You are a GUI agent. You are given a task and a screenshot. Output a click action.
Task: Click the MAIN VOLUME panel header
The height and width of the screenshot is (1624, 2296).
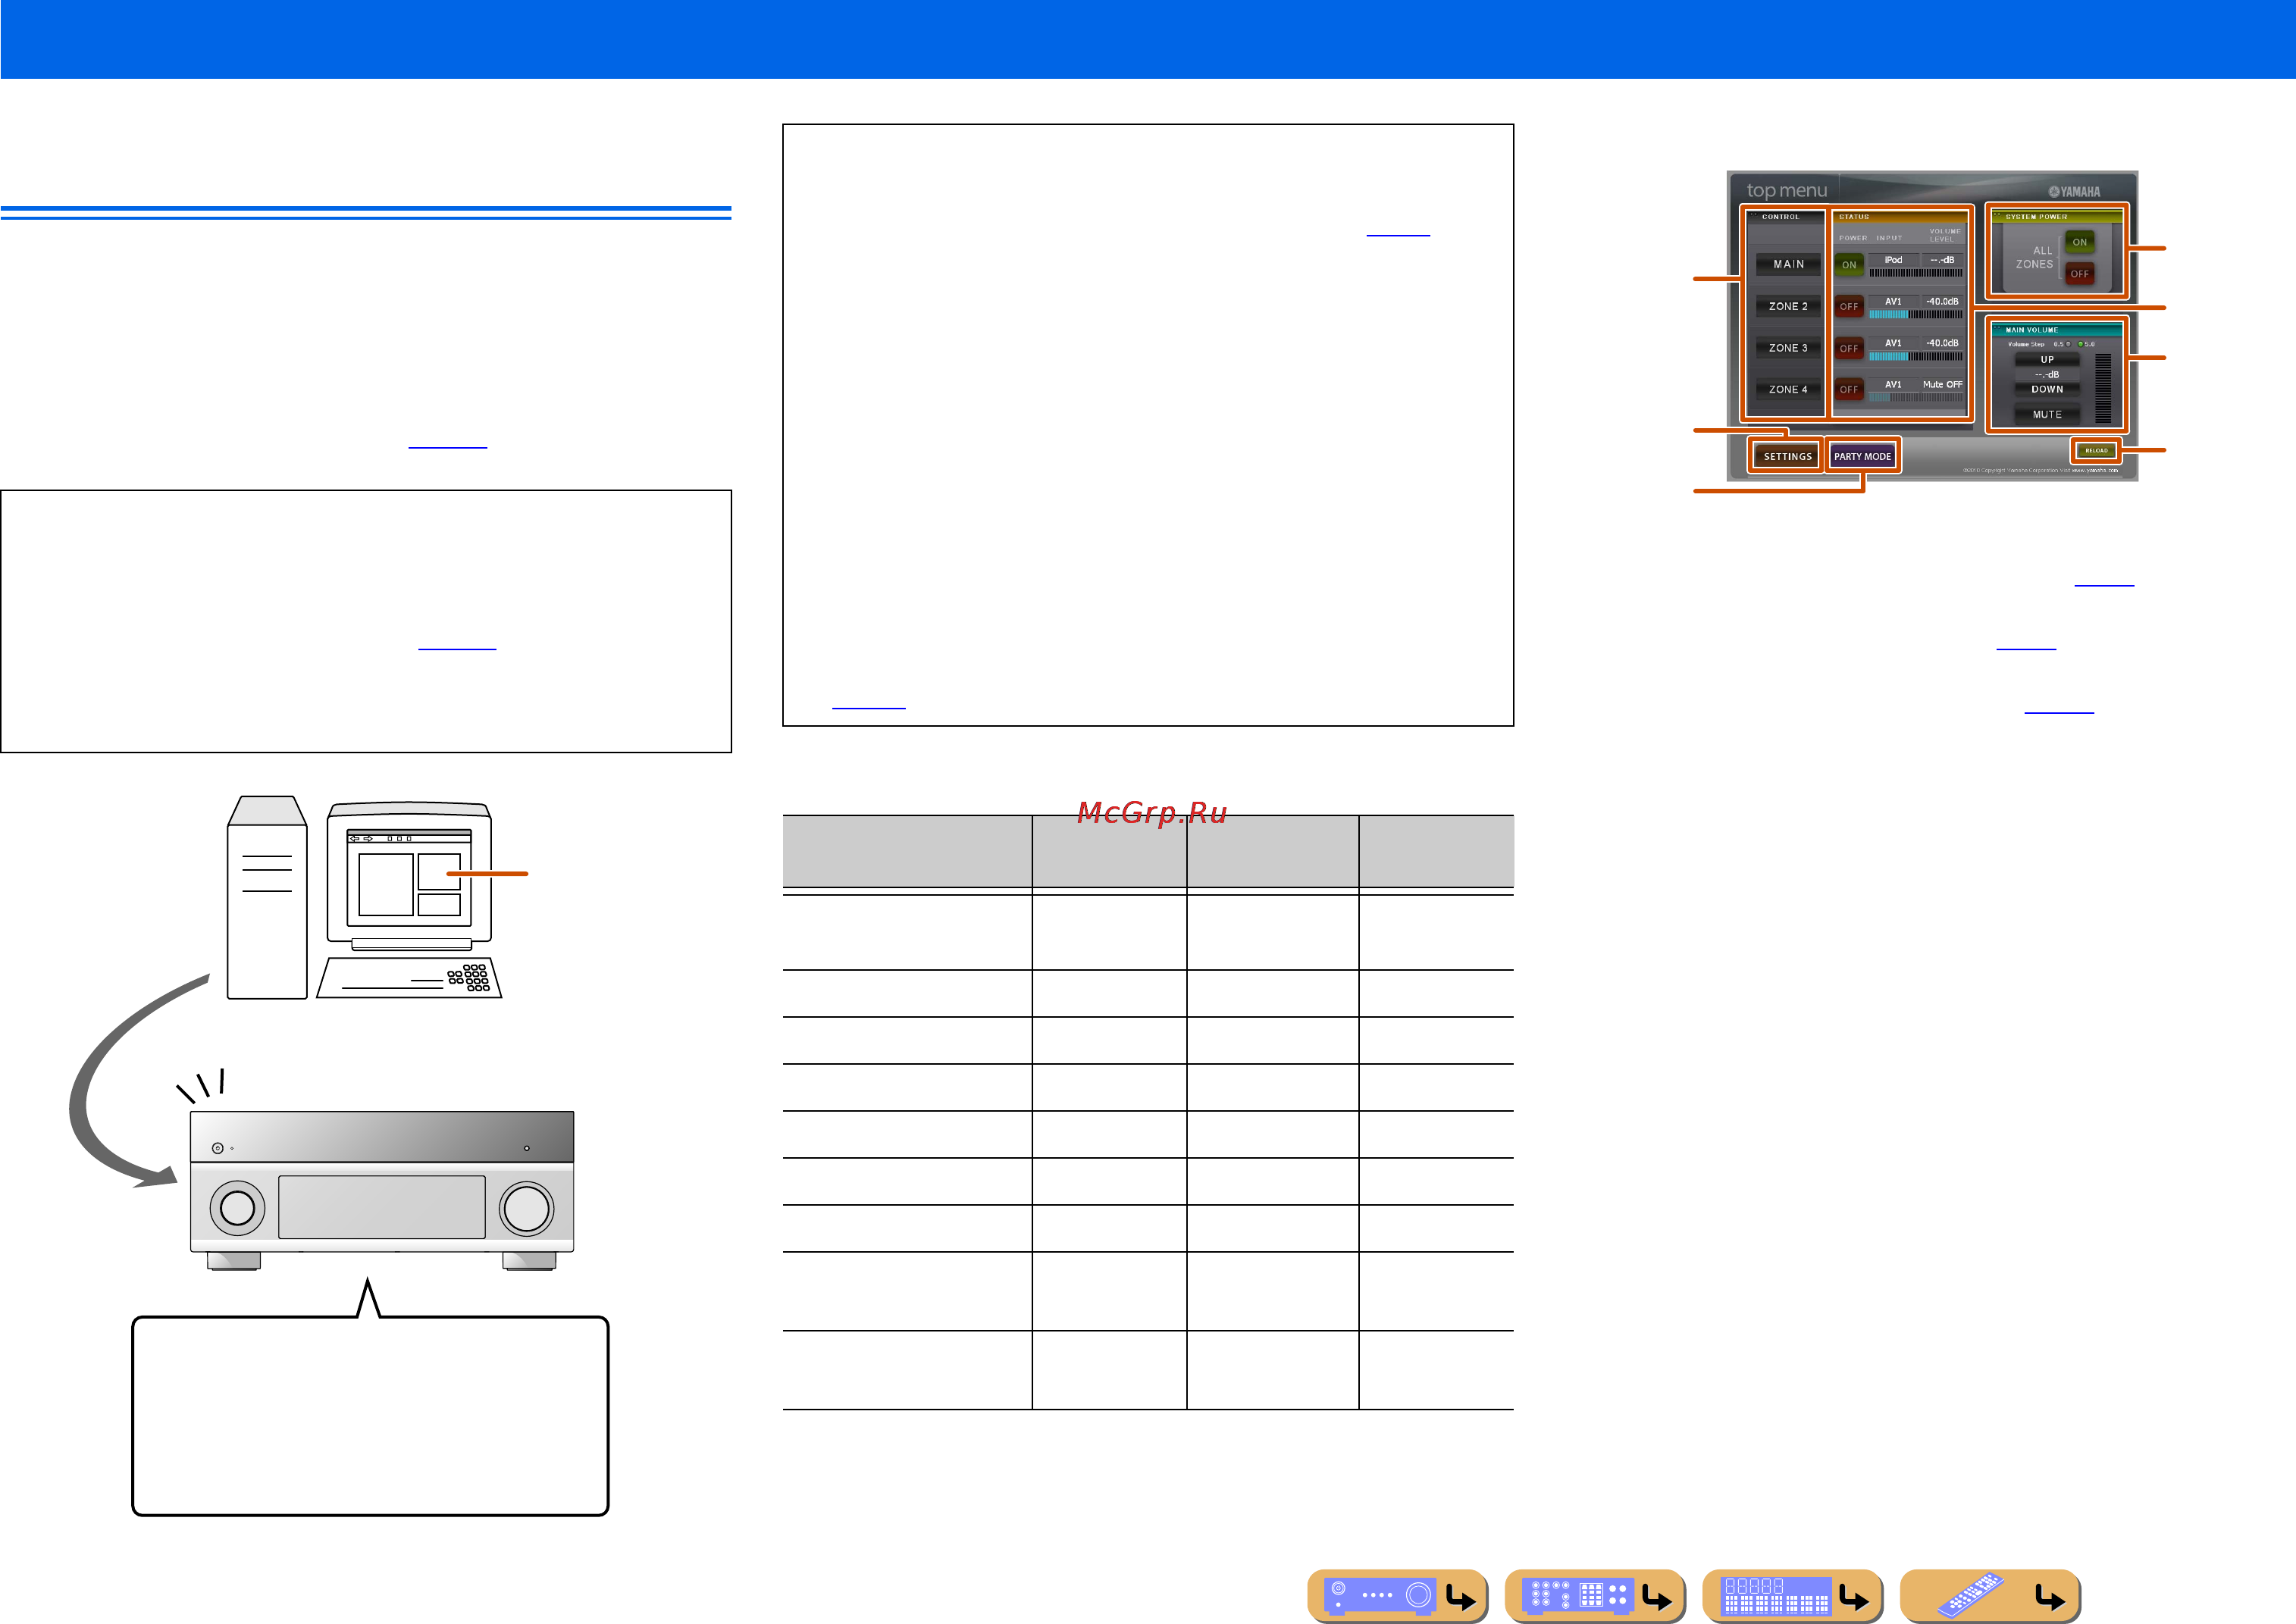click(2056, 330)
